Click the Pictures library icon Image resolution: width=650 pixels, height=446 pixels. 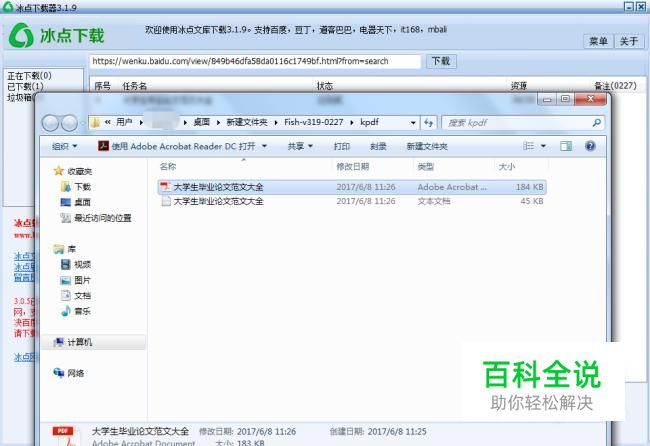click(x=65, y=280)
